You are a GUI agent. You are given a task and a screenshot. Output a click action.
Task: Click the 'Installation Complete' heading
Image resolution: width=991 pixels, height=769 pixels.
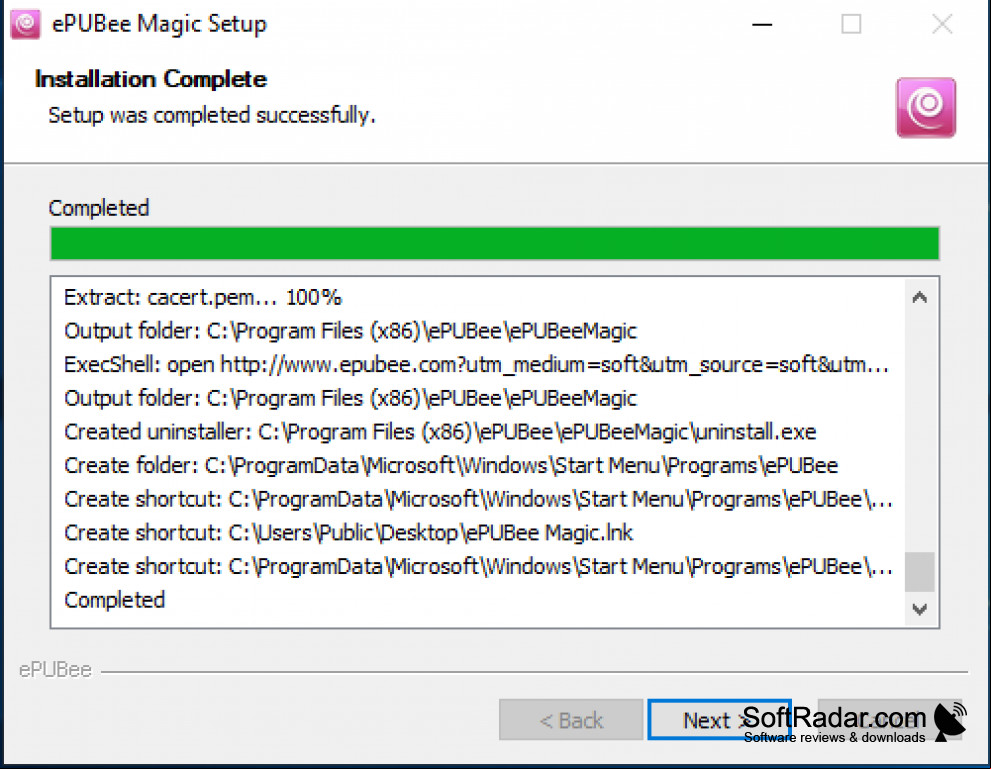click(150, 79)
